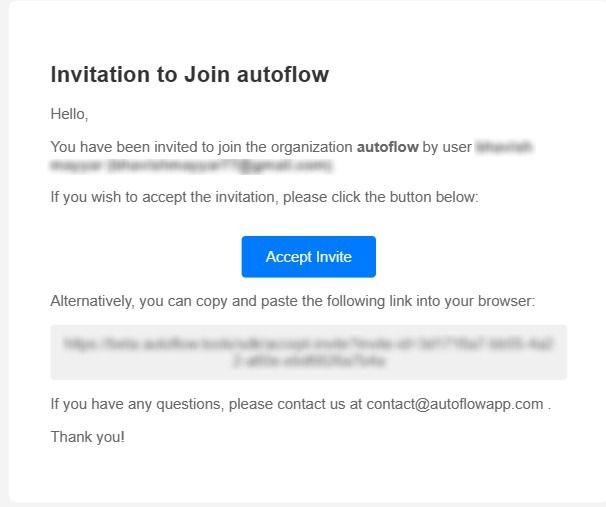Select the "Invitation to Join autoflow" heading

pyautogui.click(x=189, y=75)
